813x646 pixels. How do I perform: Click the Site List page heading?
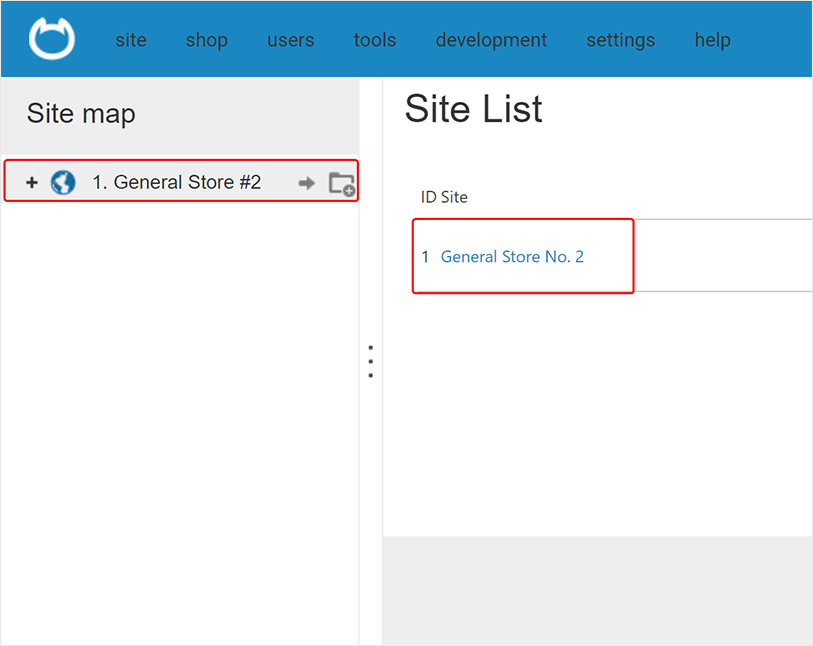(473, 109)
